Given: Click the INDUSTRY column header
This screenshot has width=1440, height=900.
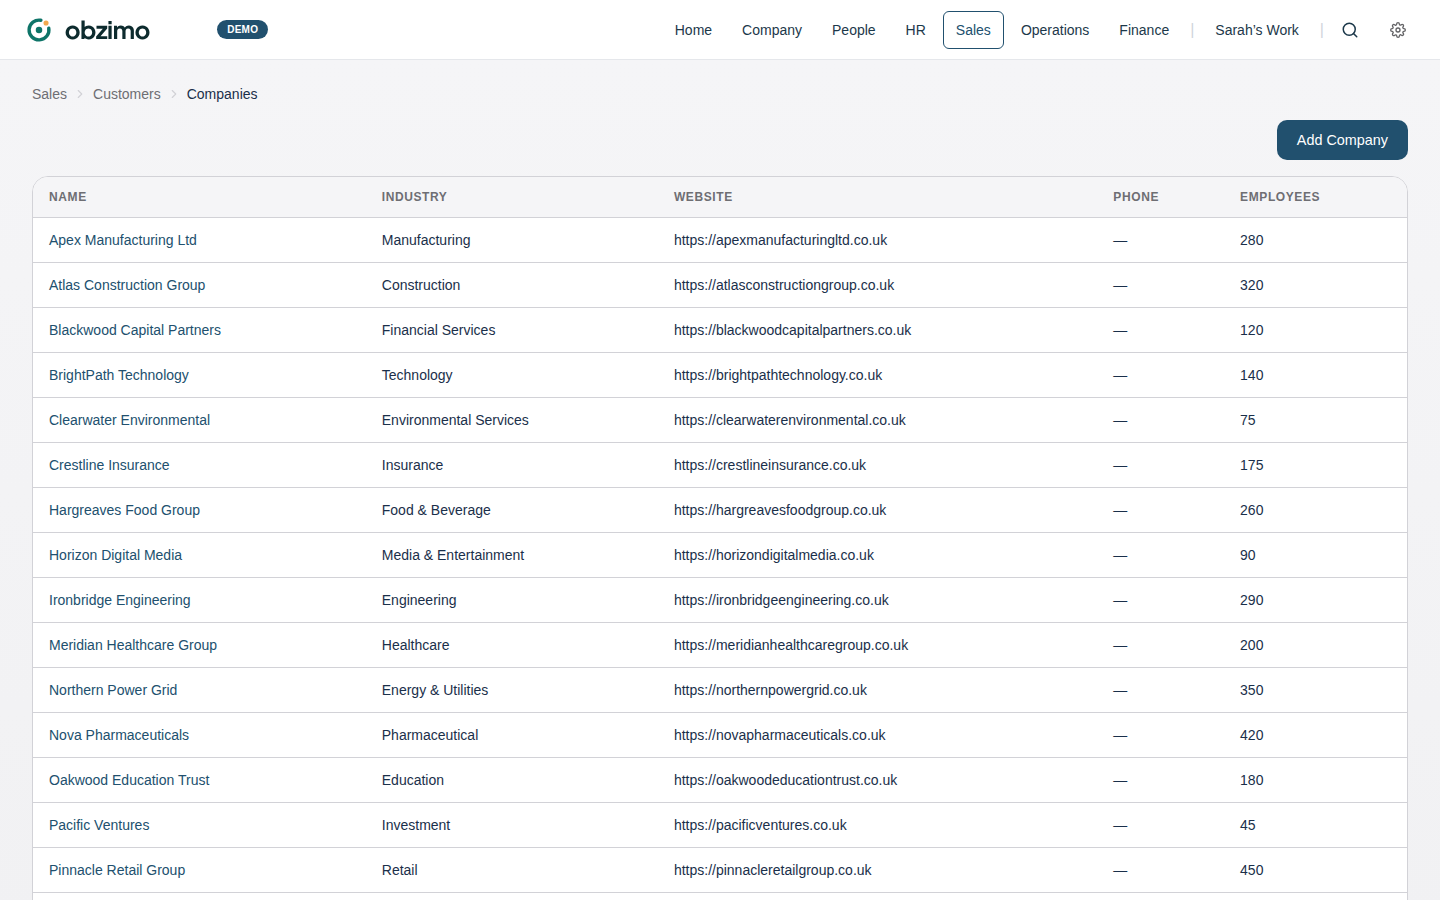Looking at the screenshot, I should click(x=414, y=197).
